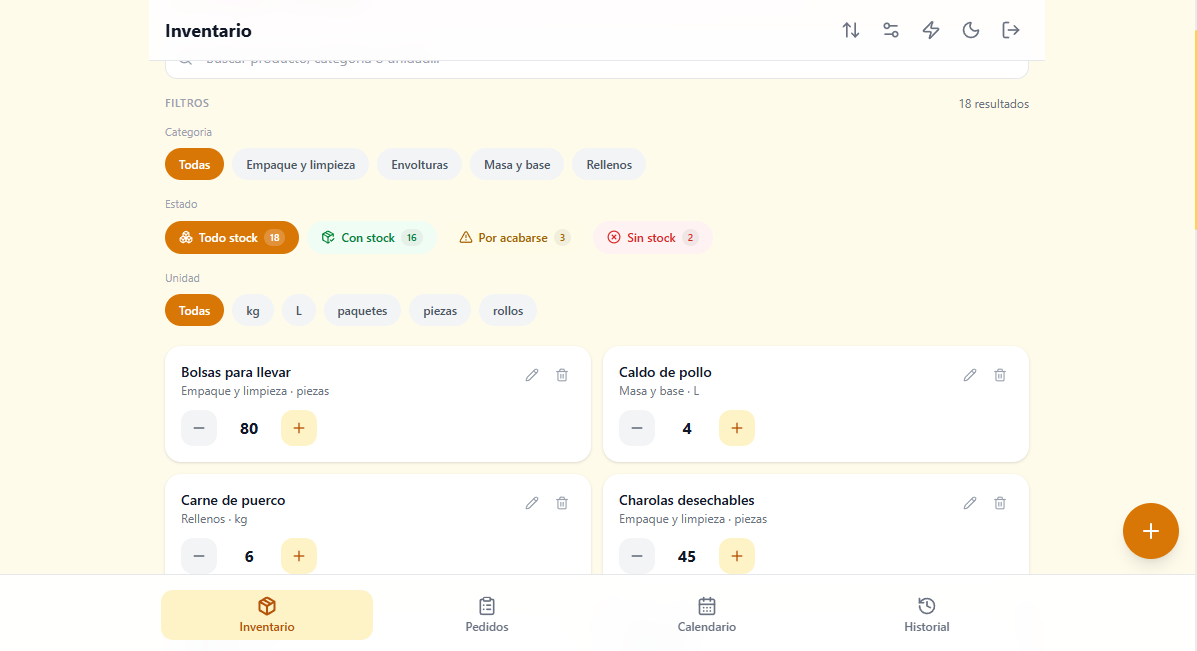
Task: Decrease Carne de puerco quantity
Action: [x=198, y=556]
